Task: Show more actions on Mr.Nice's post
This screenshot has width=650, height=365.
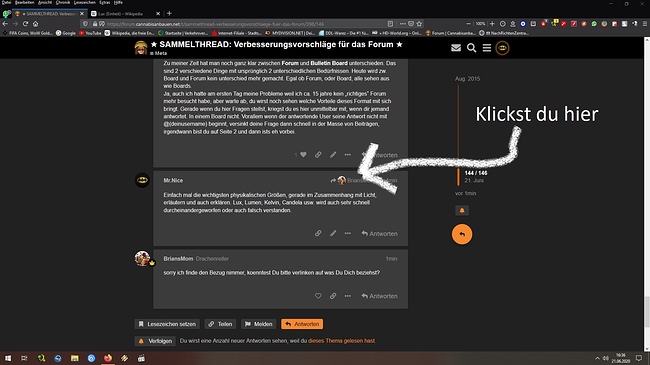Action: (x=347, y=234)
